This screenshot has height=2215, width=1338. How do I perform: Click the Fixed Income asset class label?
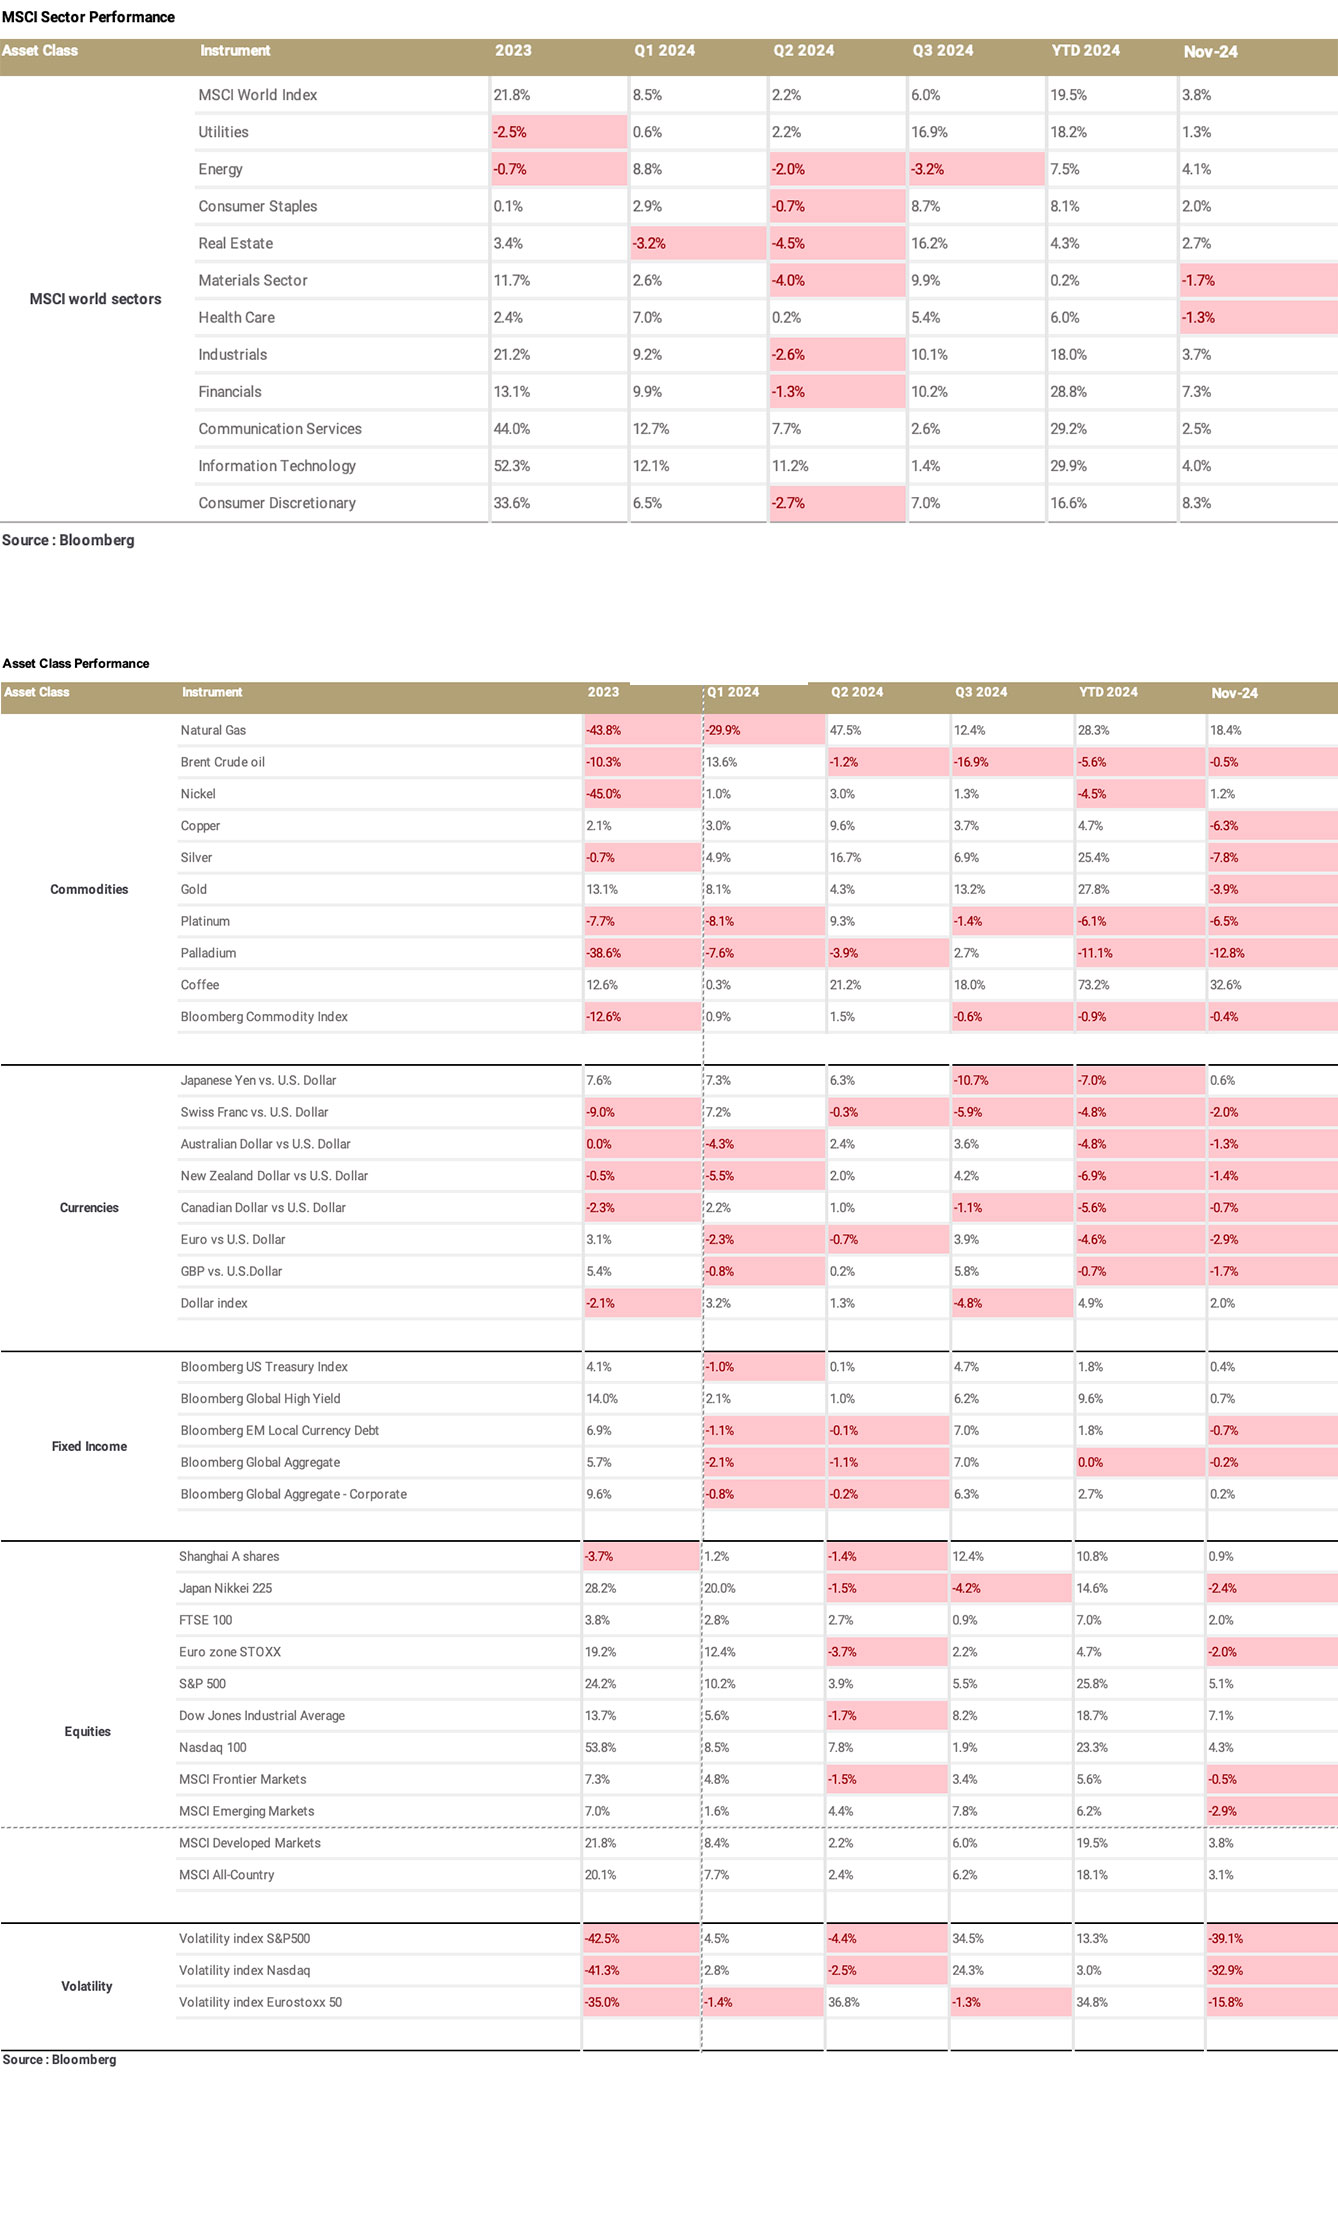pos(89,1447)
